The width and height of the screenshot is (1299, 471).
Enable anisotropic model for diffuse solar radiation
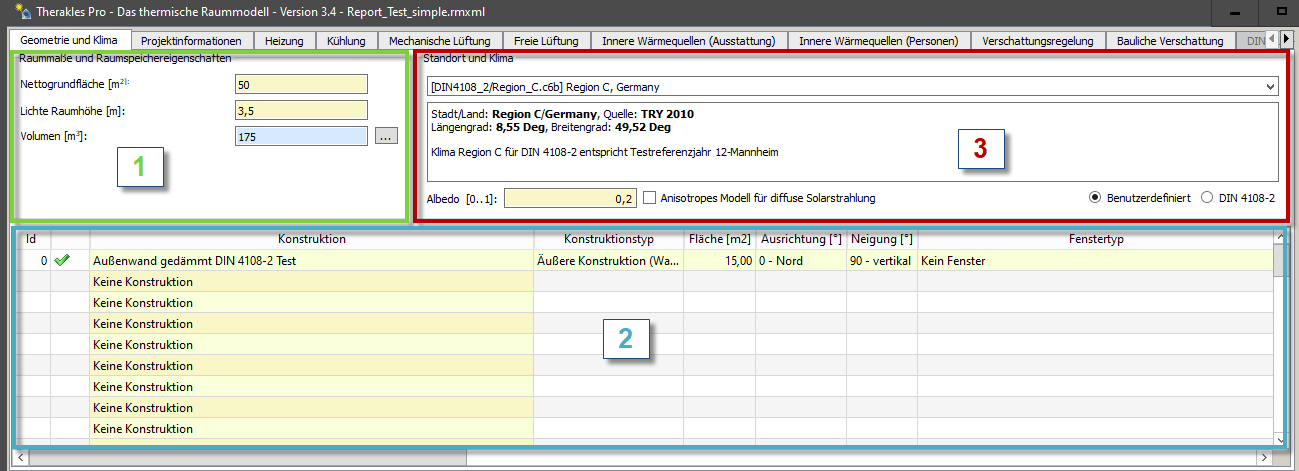(x=650, y=198)
